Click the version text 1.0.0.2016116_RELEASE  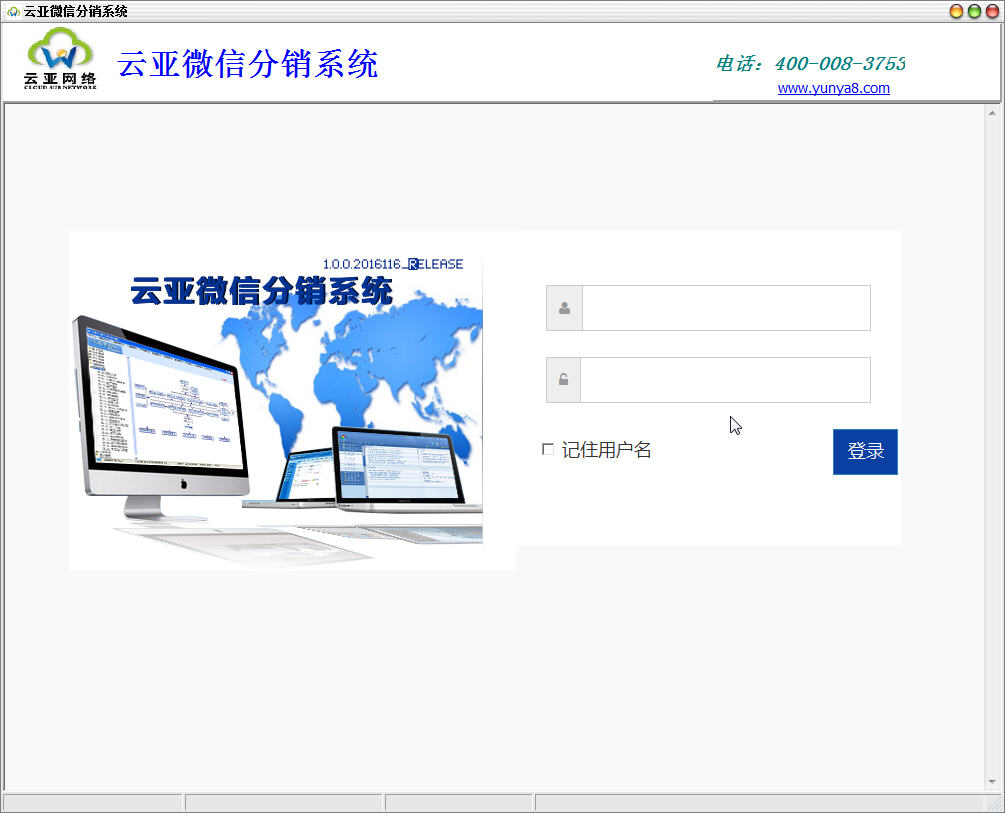pos(394,263)
